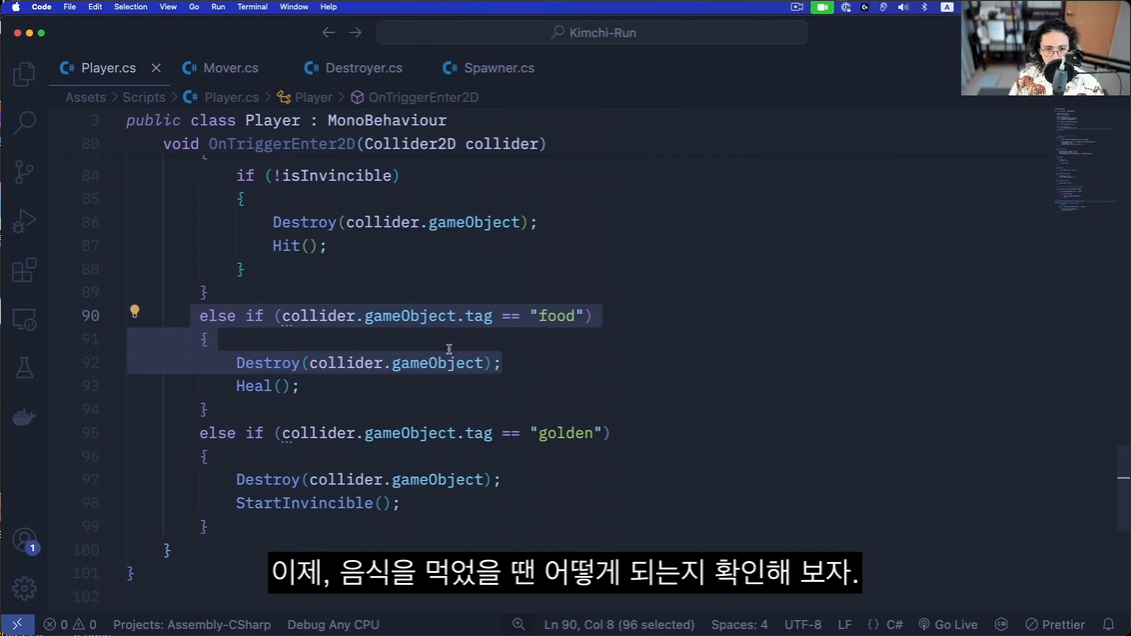The image size is (1131, 636).
Task: Click the Kimchi-Run command center search box
Action: click(x=592, y=32)
